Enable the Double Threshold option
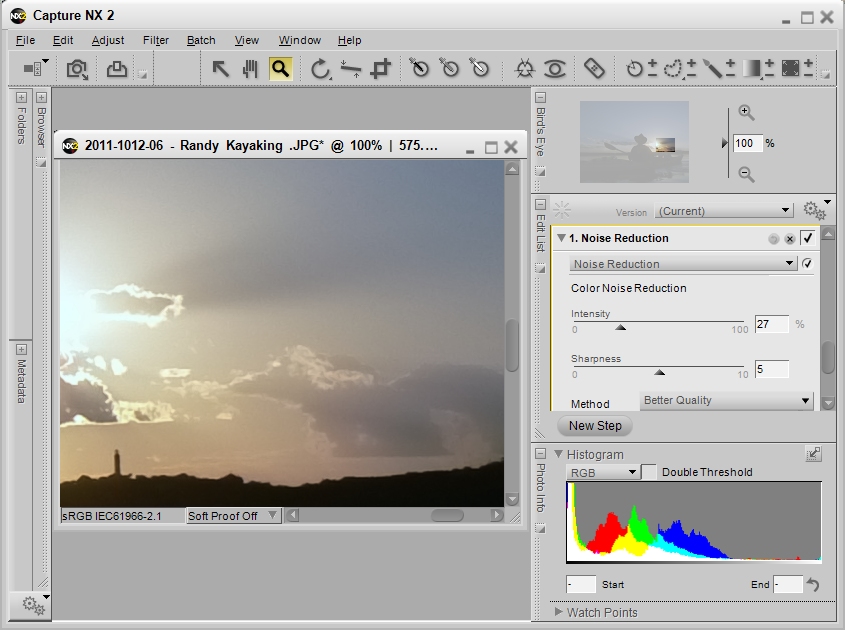The image size is (845, 630). tap(646, 471)
